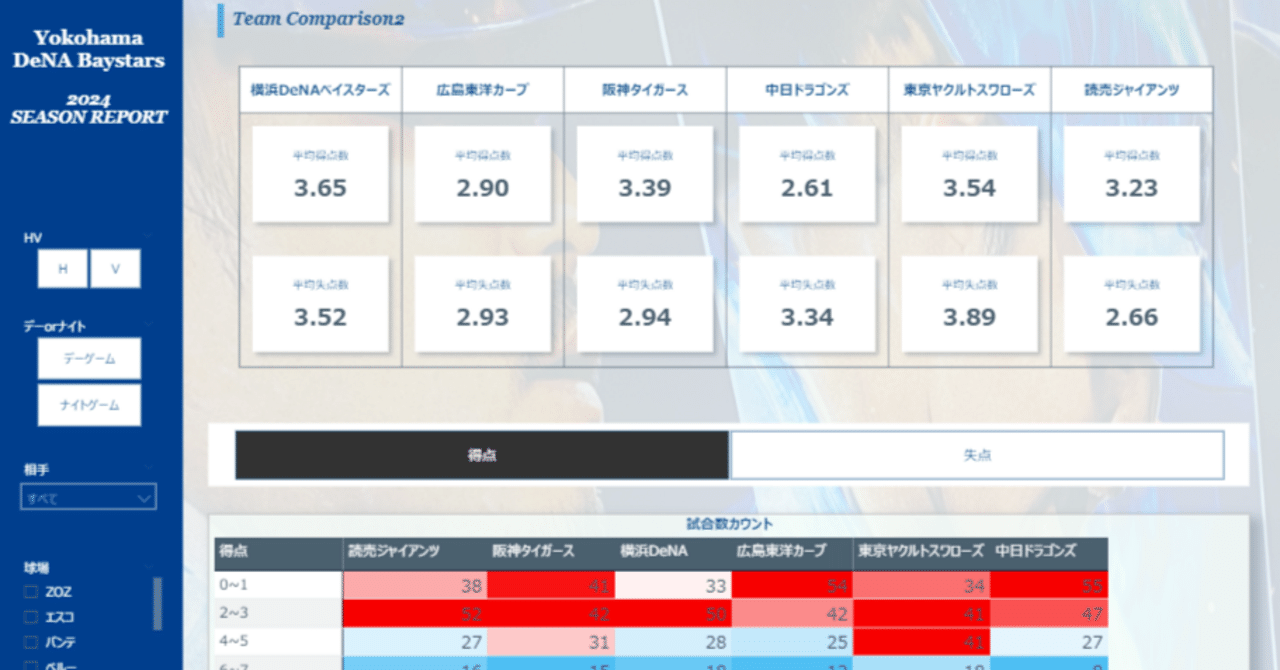
Task: Collapse the デーorナイト slicer chevron
Action: [x=148, y=326]
